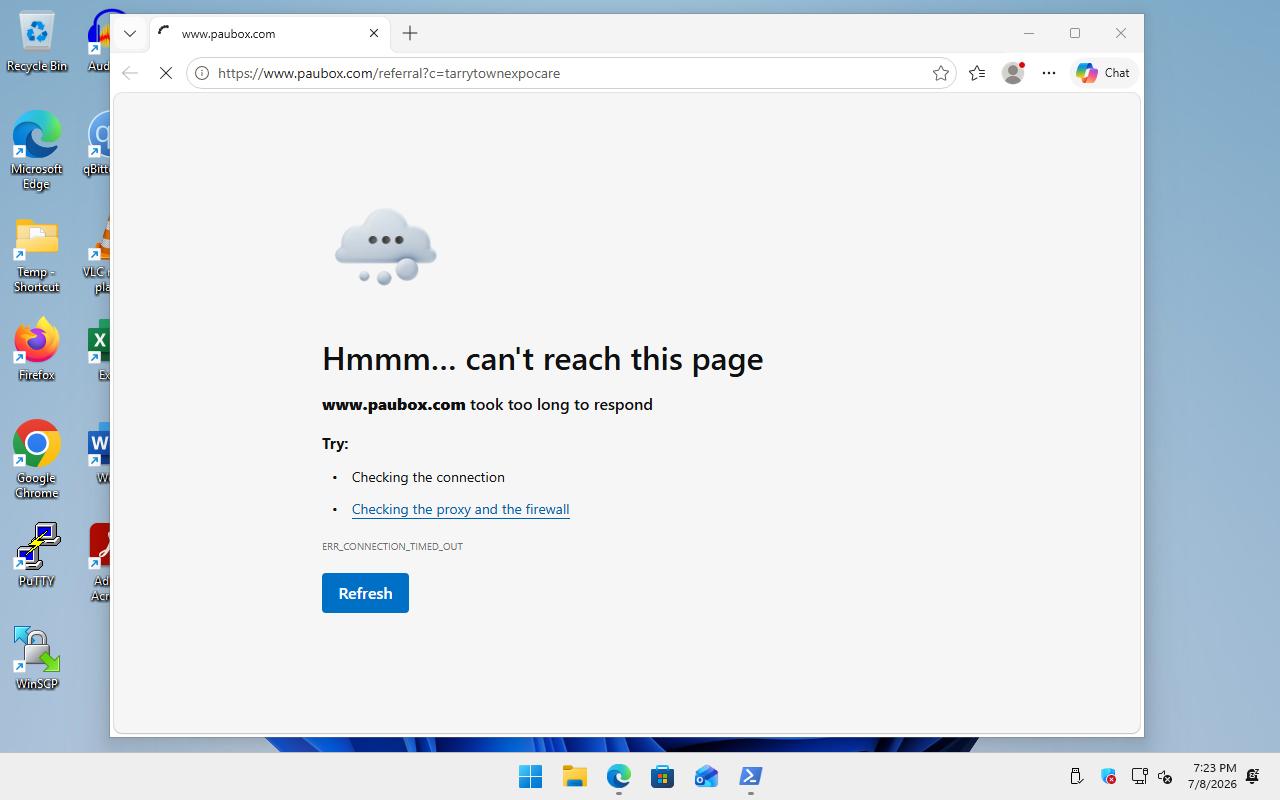Maximize the Edge window
1280x800 pixels.
(1075, 33)
